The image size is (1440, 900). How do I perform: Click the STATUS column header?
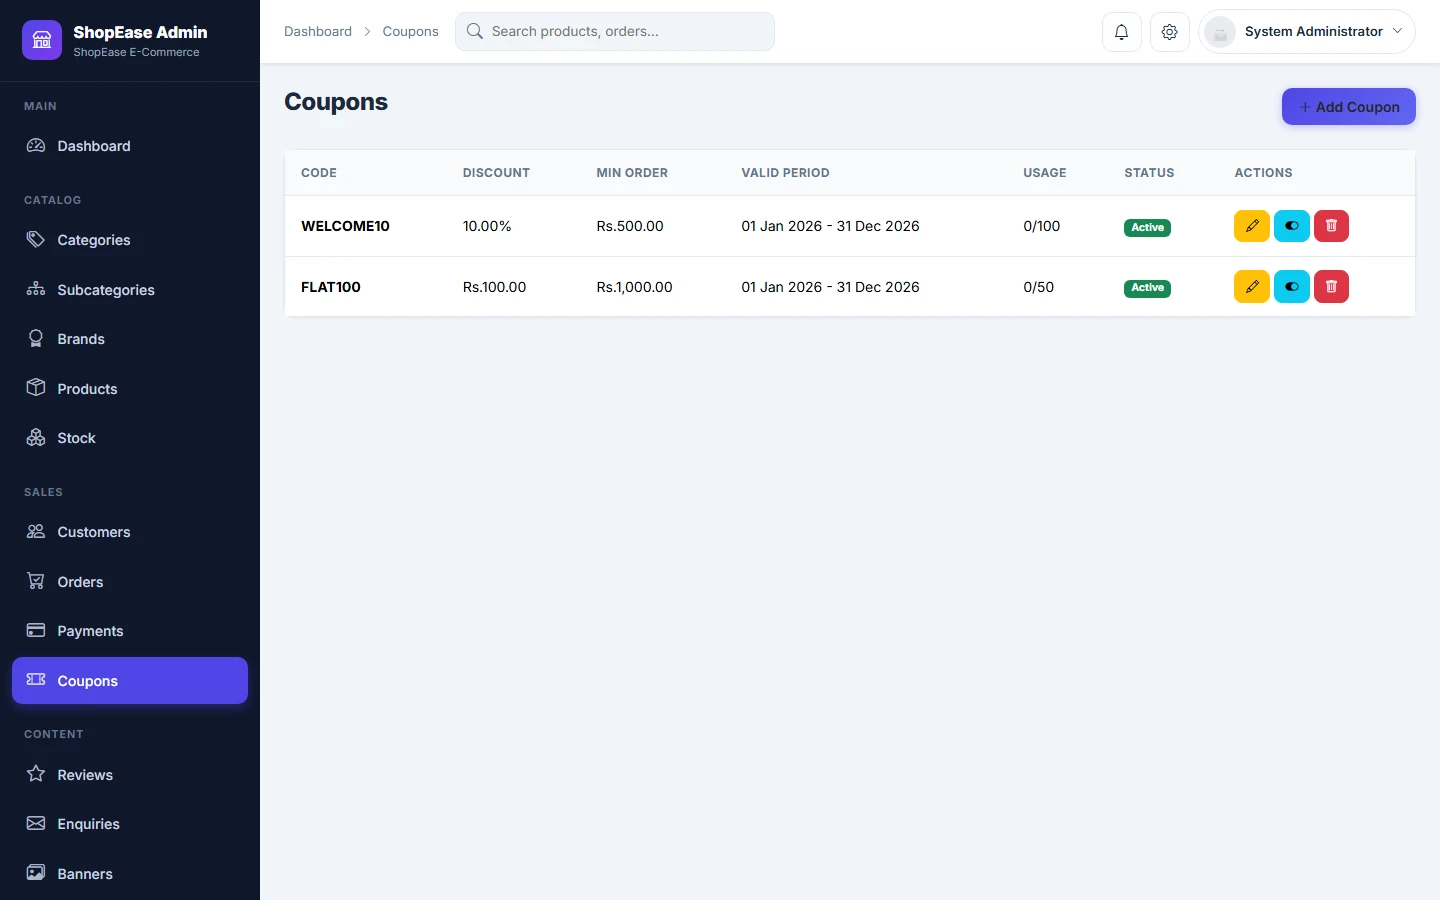(1149, 173)
